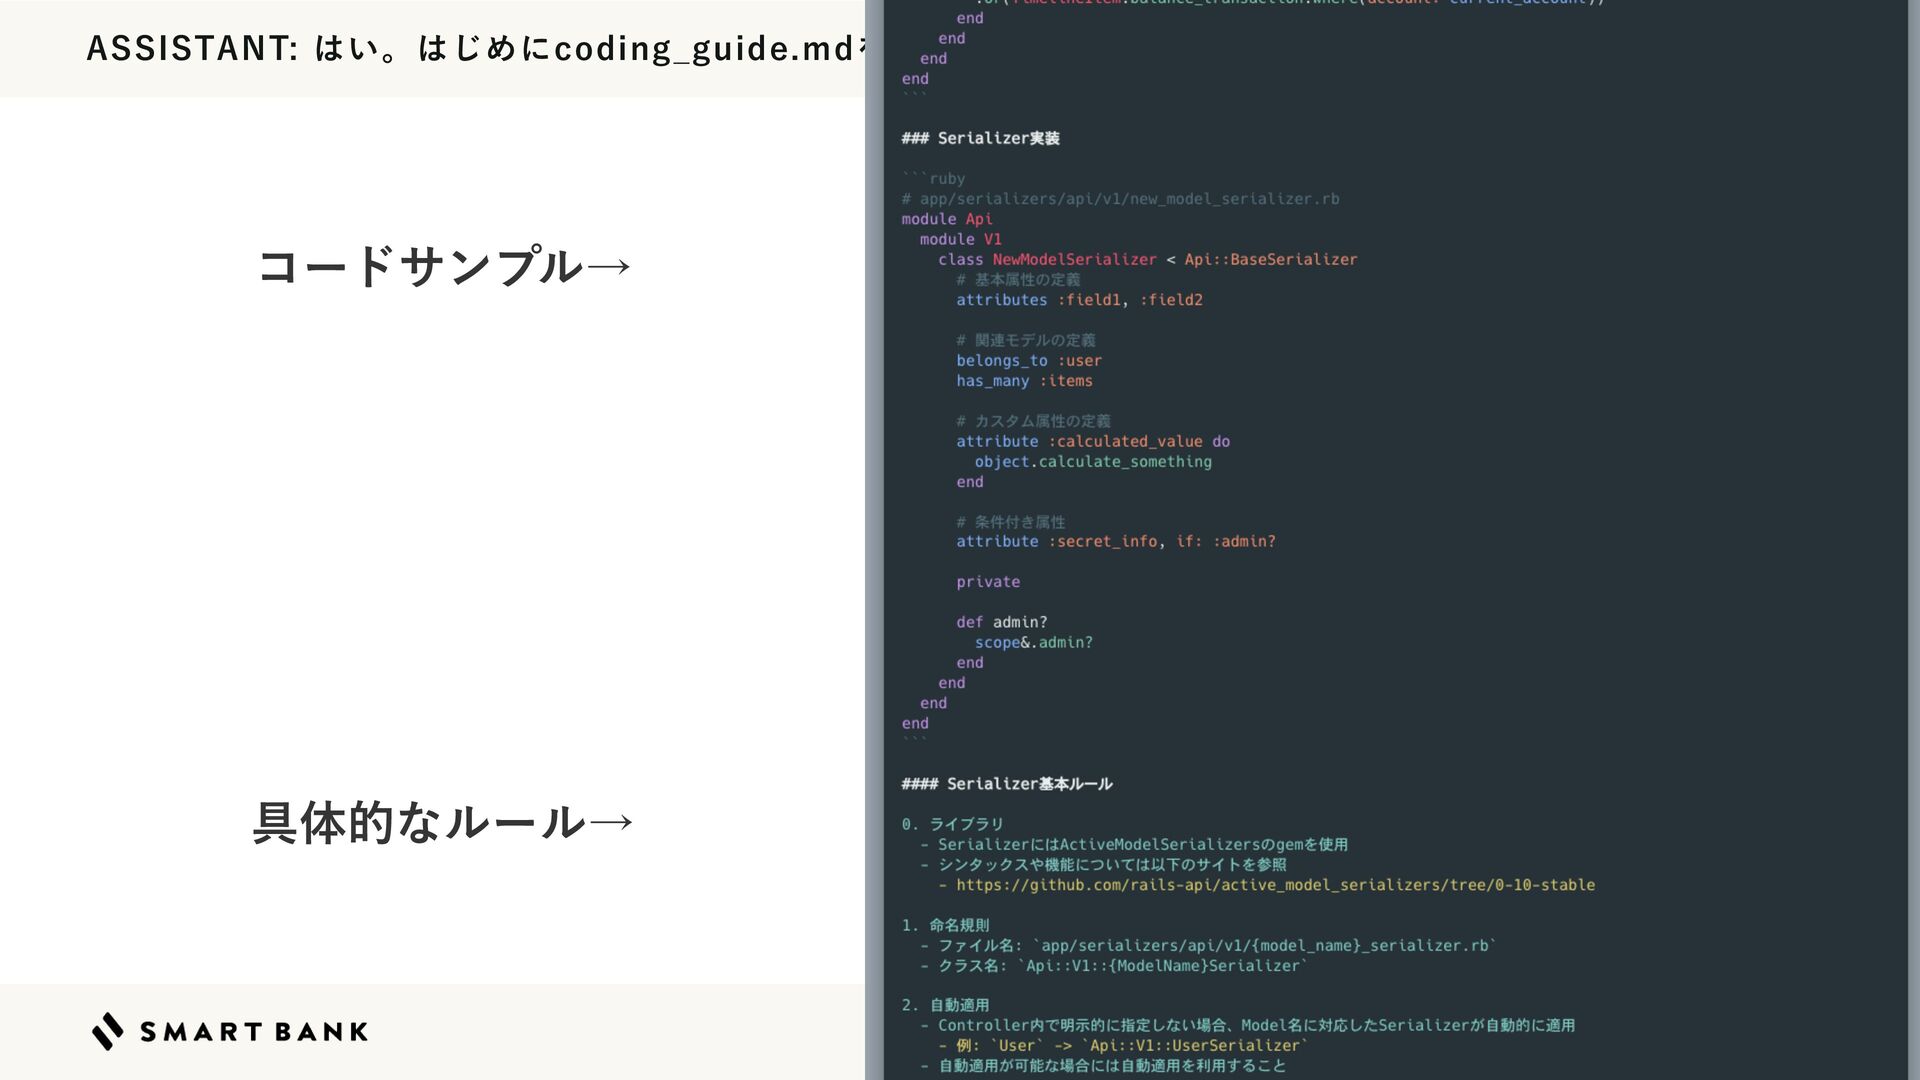Click the new_model_serializer.rb file path comment
Viewport: 1920px width, 1080px height.
pos(1120,199)
